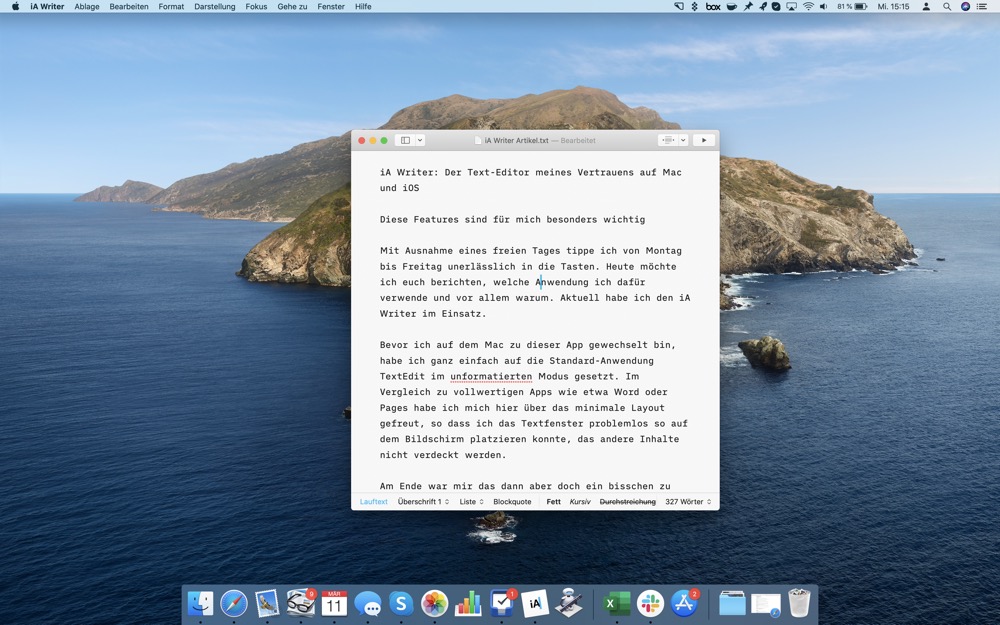Click the Blockquote button
Screen dimensions: 1000x625
pos(512,502)
